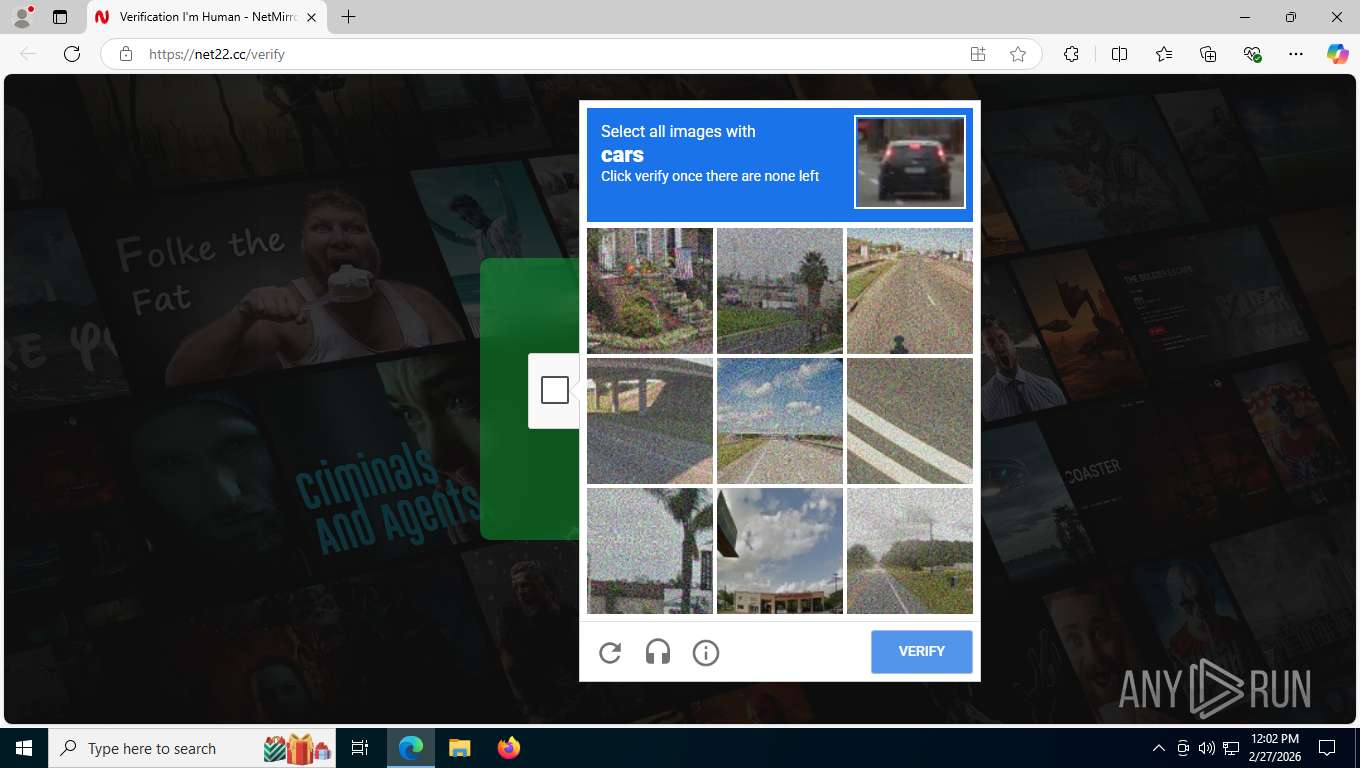The image size is (1360, 768).
Task: Select the palm tree and houses tile
Action: tap(780, 291)
